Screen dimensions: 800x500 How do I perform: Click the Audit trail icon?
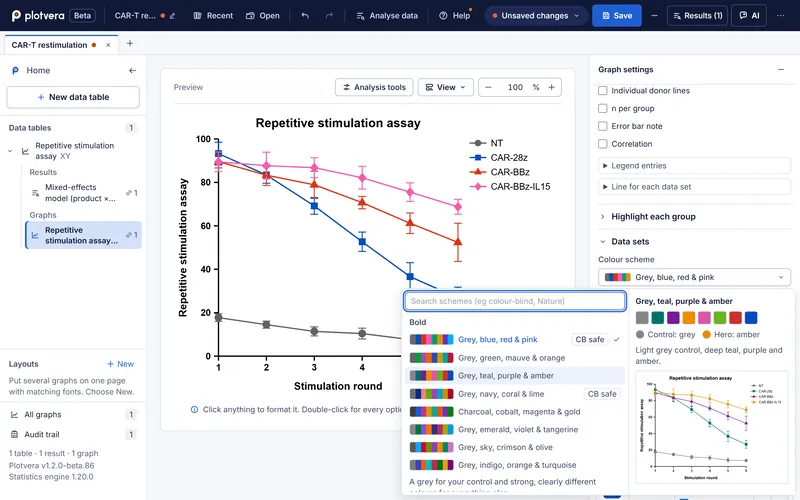pos(14,435)
